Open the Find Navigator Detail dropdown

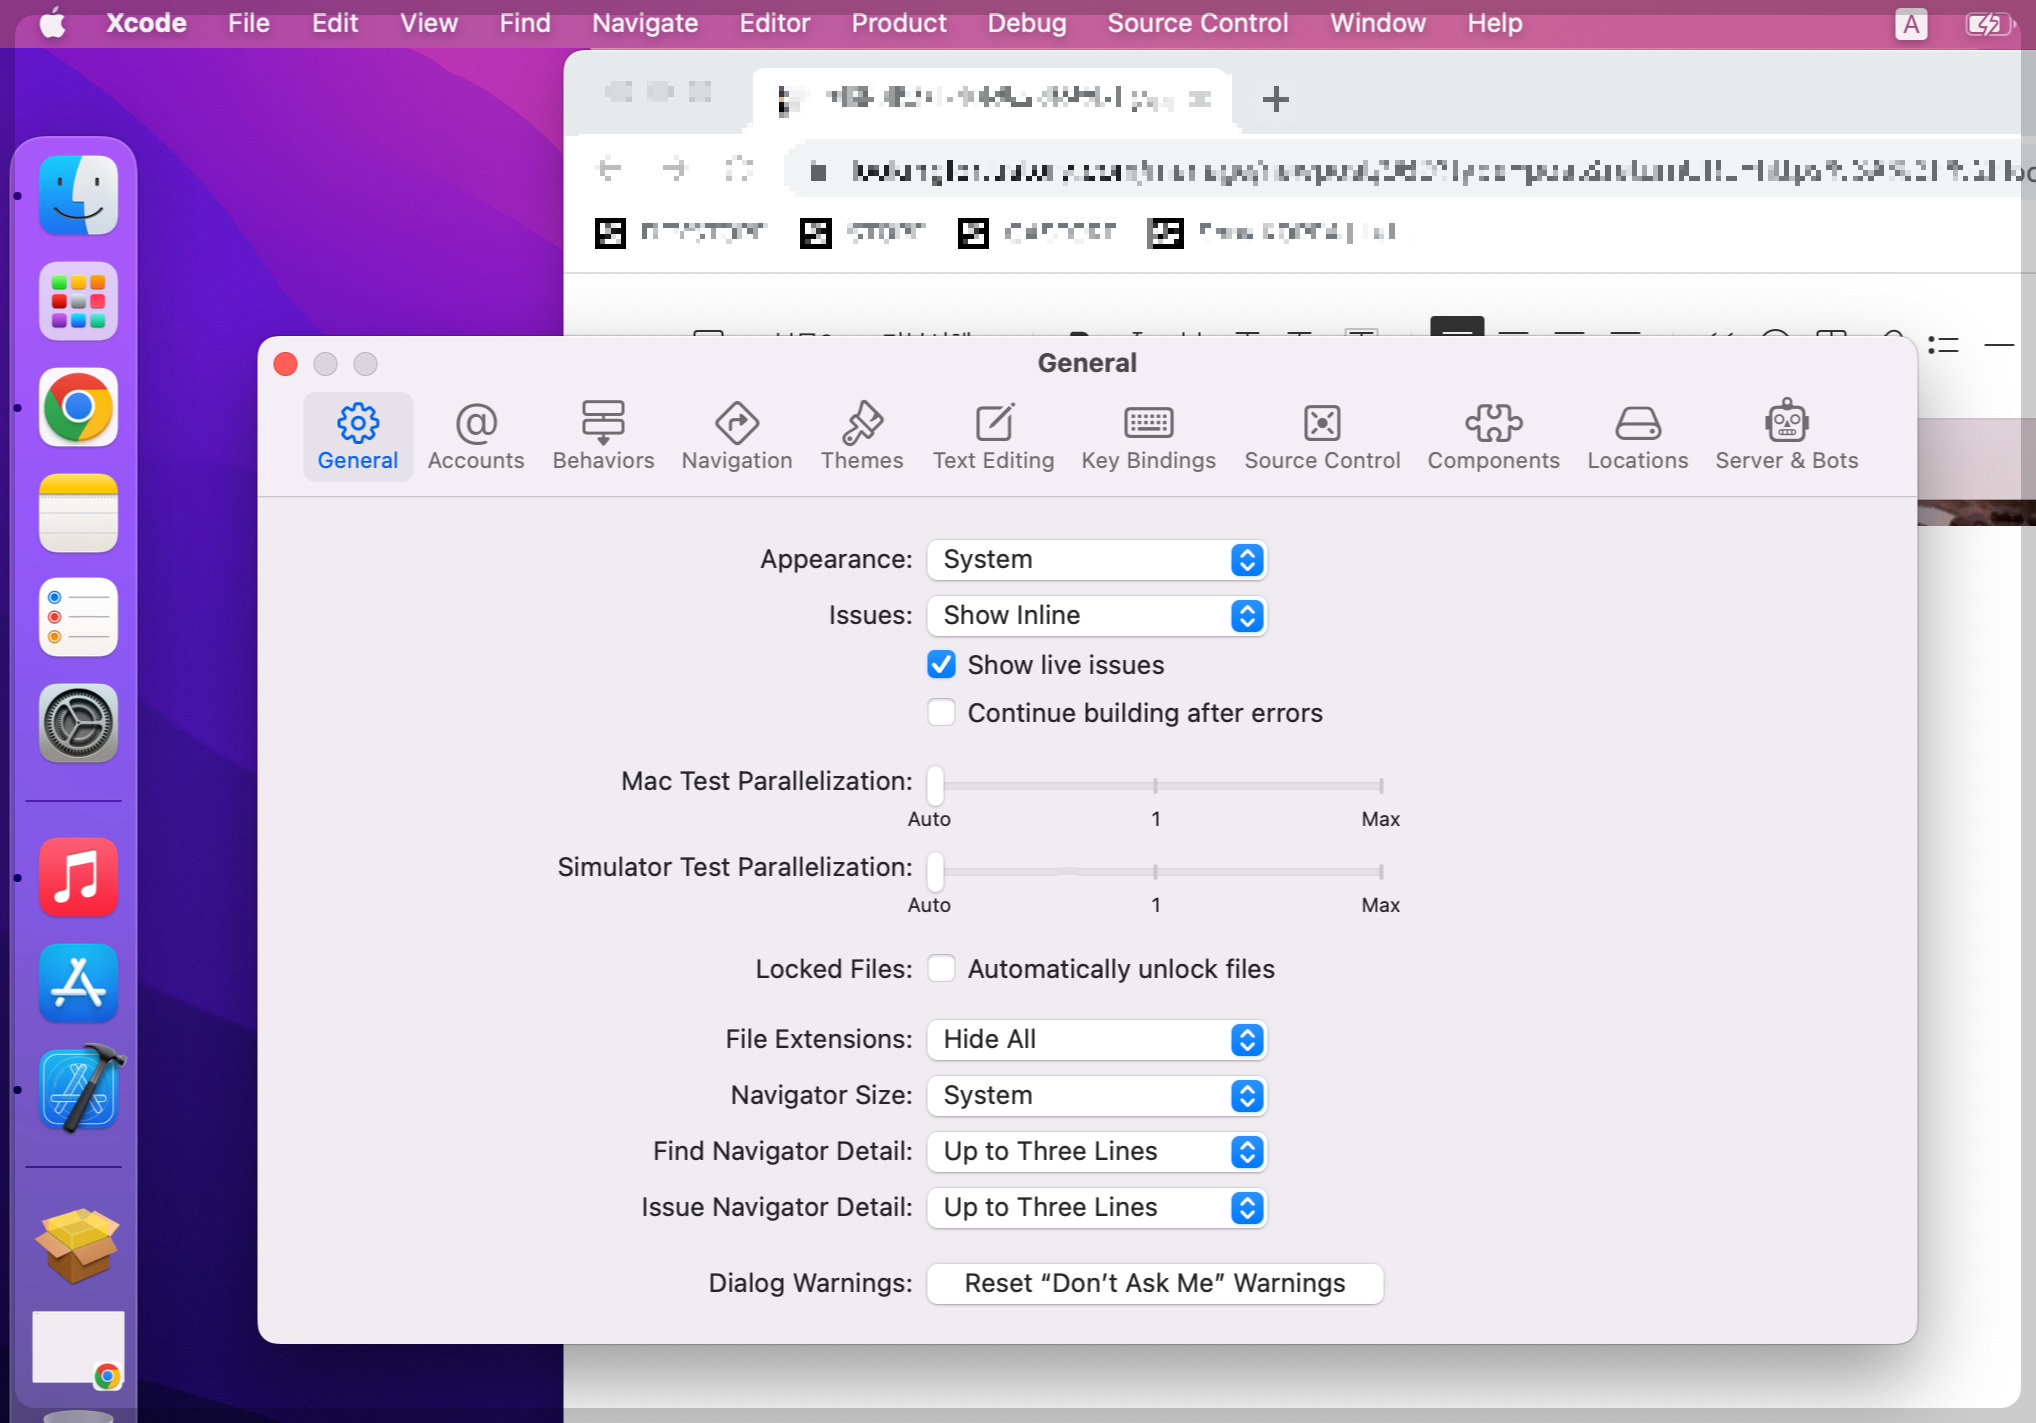click(1096, 1152)
